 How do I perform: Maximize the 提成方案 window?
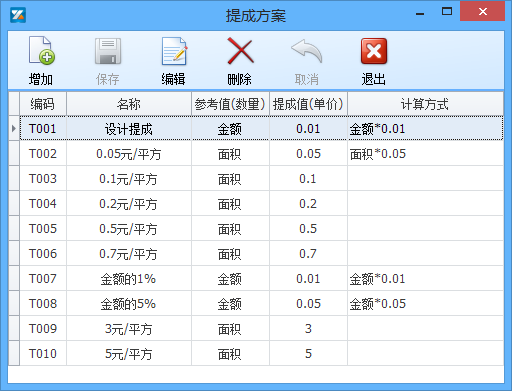(447, 11)
